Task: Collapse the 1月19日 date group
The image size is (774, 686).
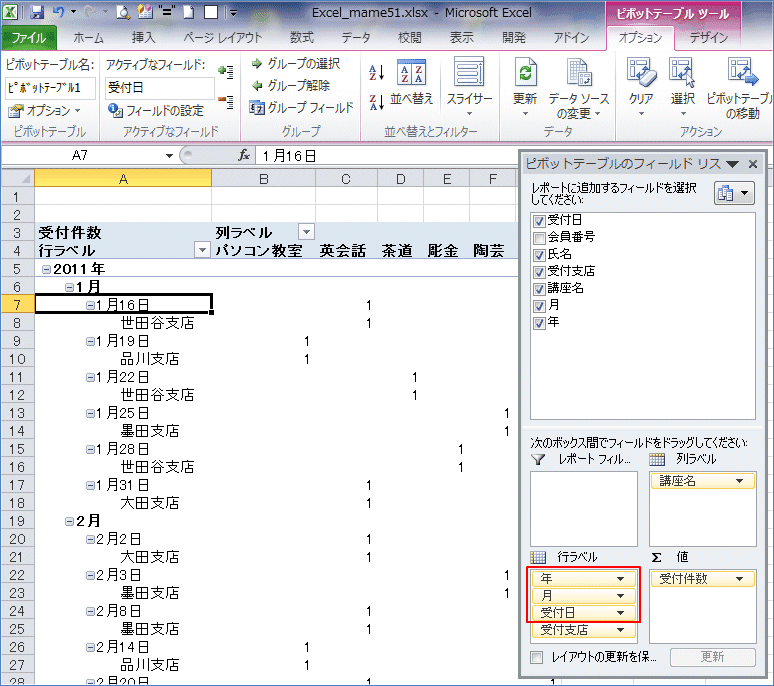Action: tap(90, 341)
